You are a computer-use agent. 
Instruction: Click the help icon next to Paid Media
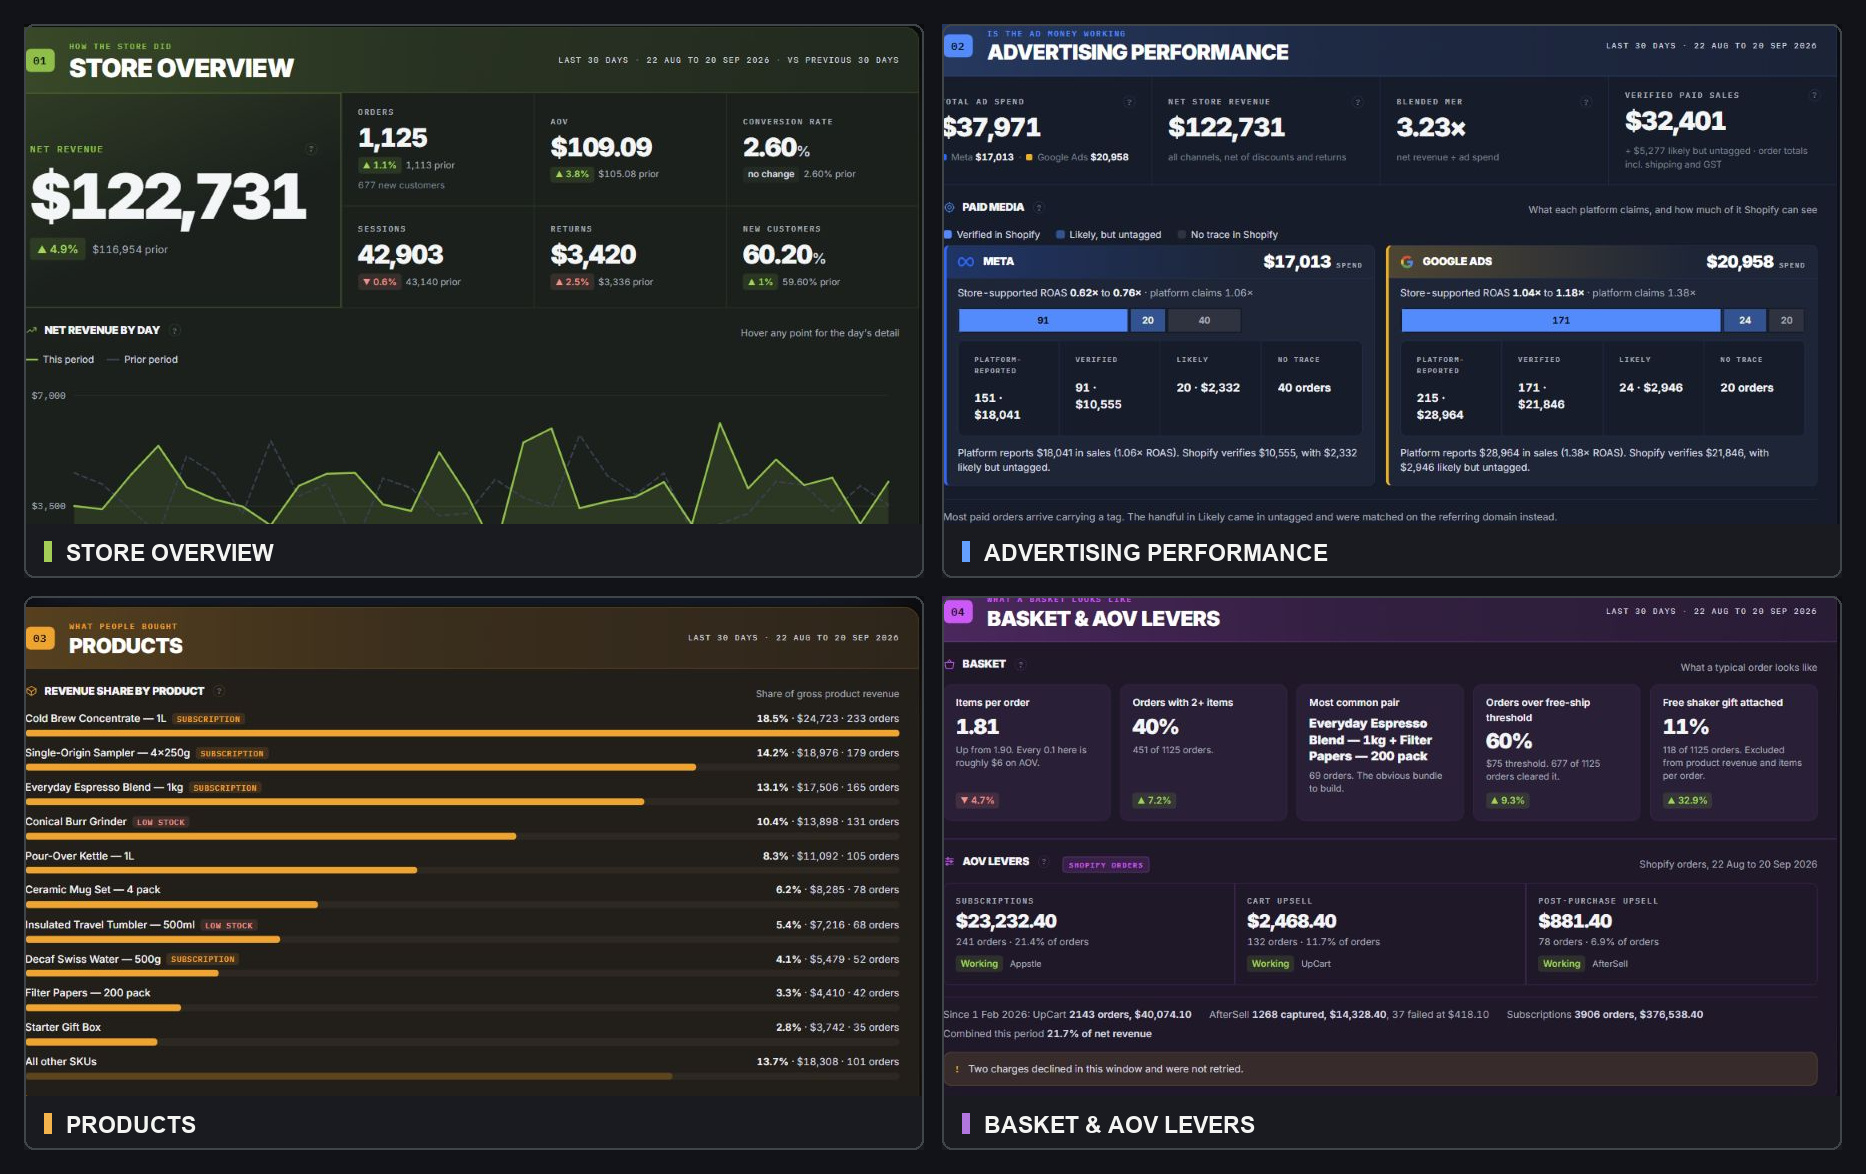1039,207
